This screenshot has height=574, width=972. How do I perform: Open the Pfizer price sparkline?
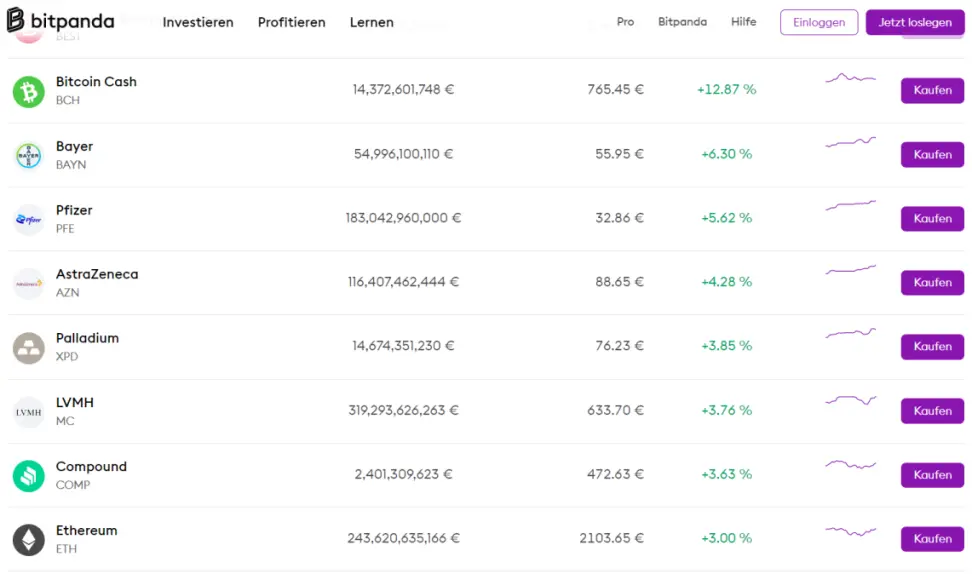tap(850, 205)
